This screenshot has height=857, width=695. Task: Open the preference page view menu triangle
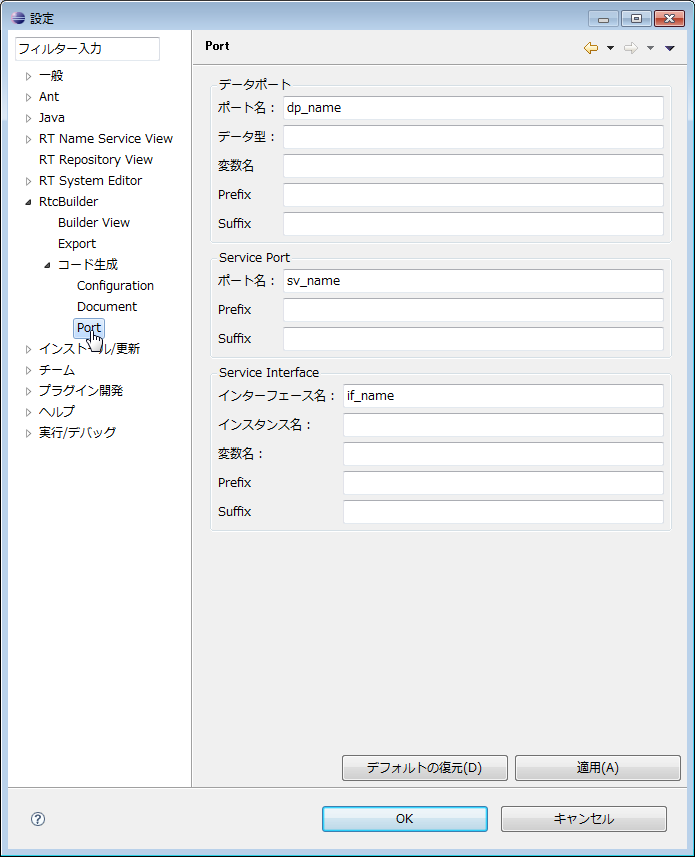[x=669, y=48]
